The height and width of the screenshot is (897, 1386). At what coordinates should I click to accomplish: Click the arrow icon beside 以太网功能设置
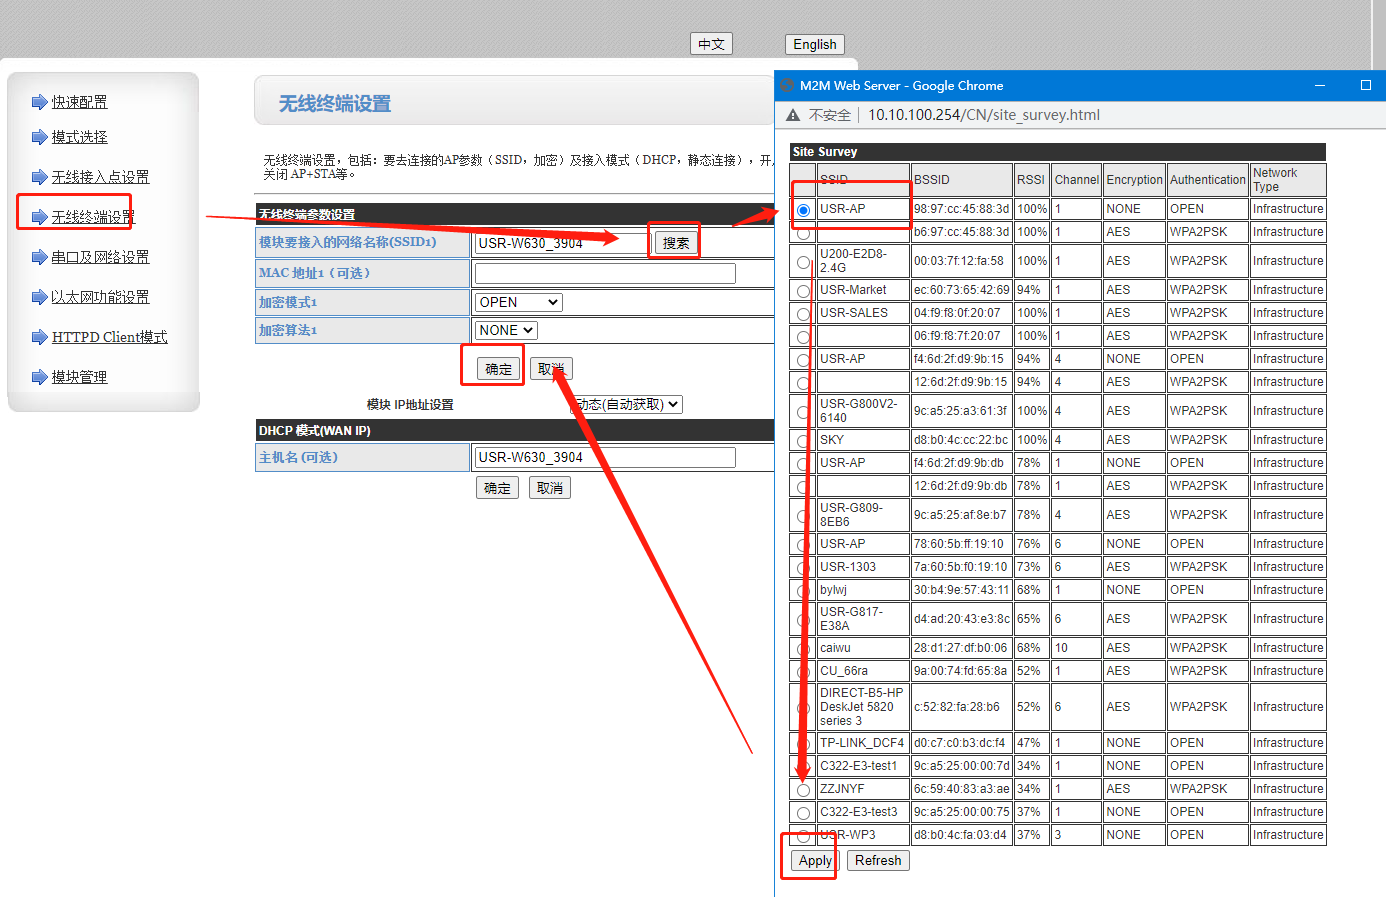point(40,297)
